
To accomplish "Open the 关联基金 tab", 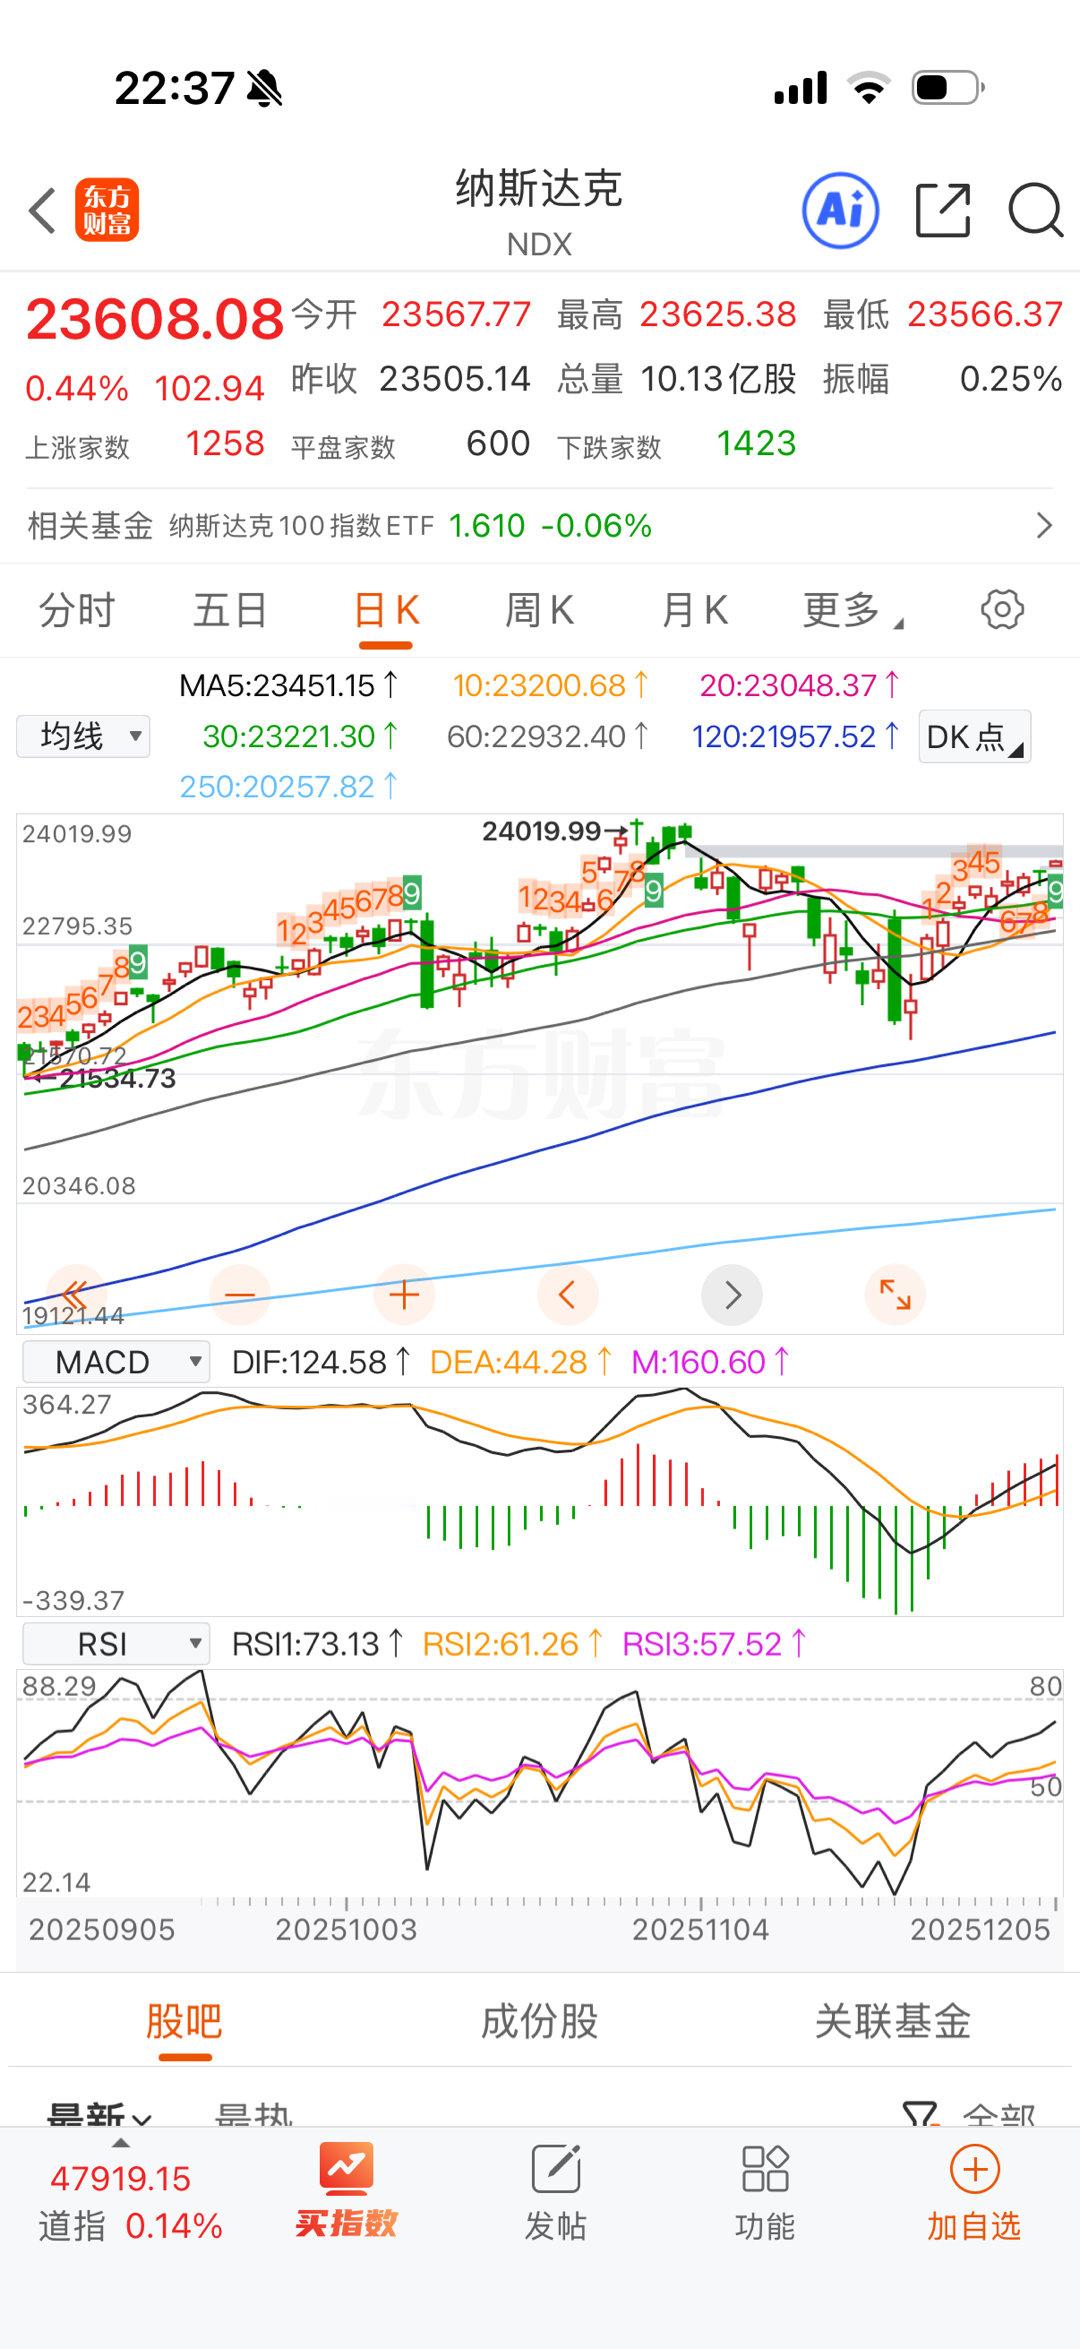I will (893, 2021).
